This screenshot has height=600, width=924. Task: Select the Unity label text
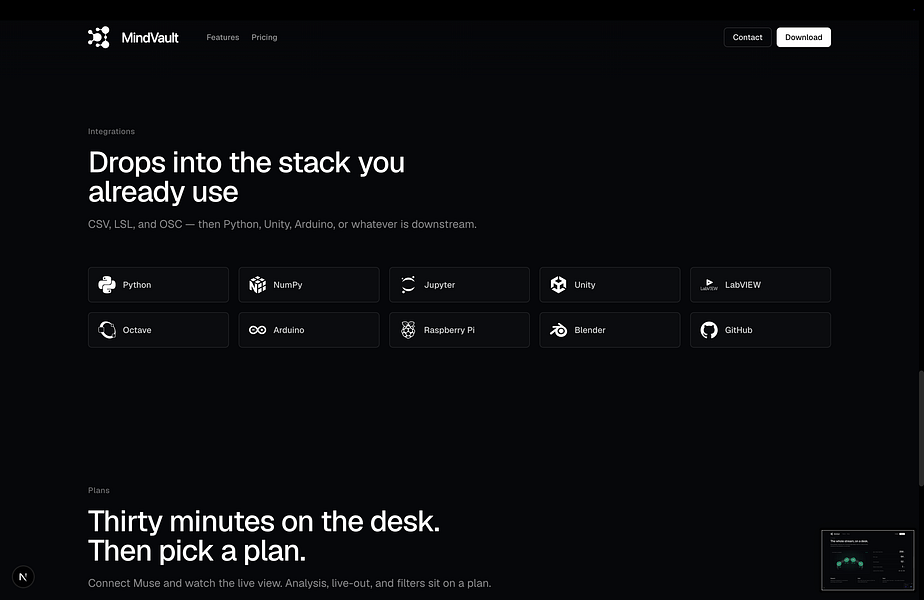(x=585, y=285)
